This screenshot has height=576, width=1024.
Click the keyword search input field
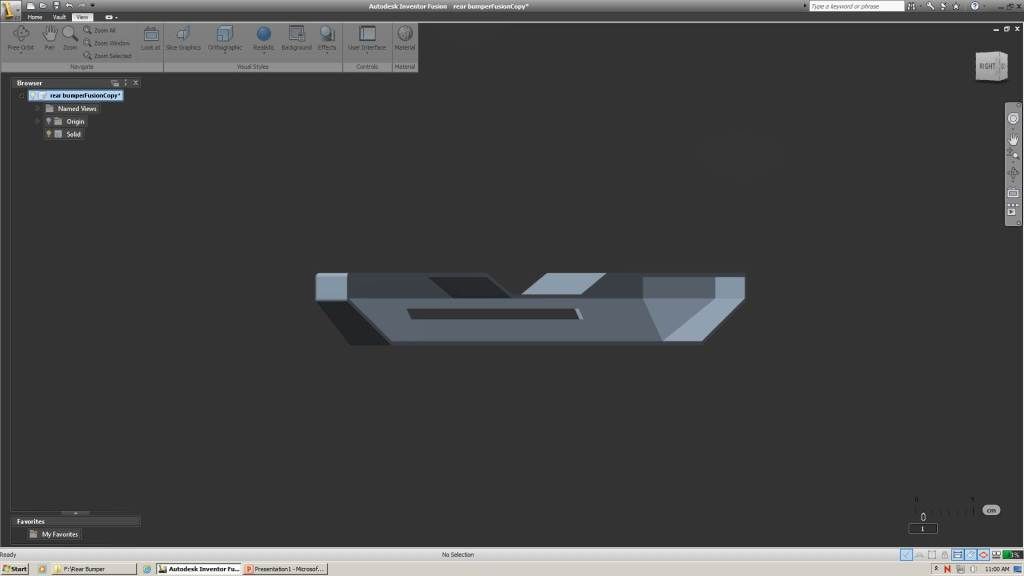(x=856, y=6)
